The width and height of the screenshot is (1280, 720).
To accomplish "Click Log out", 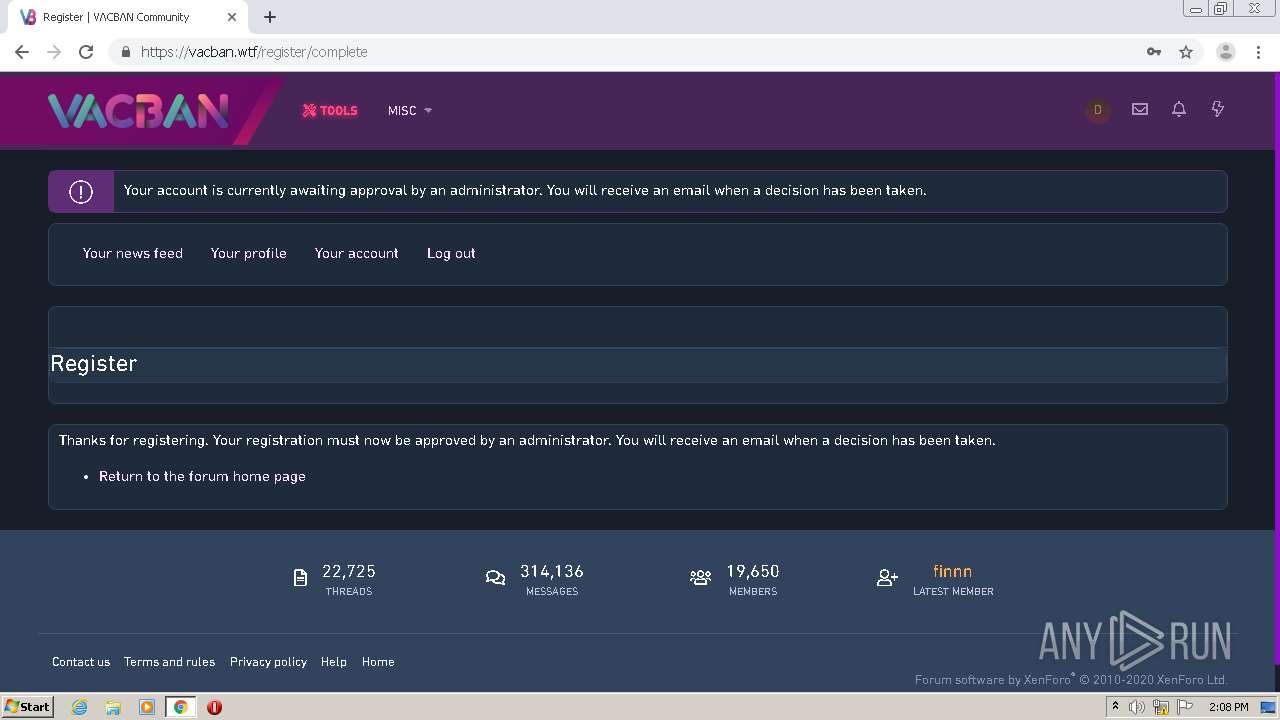I will tap(451, 253).
